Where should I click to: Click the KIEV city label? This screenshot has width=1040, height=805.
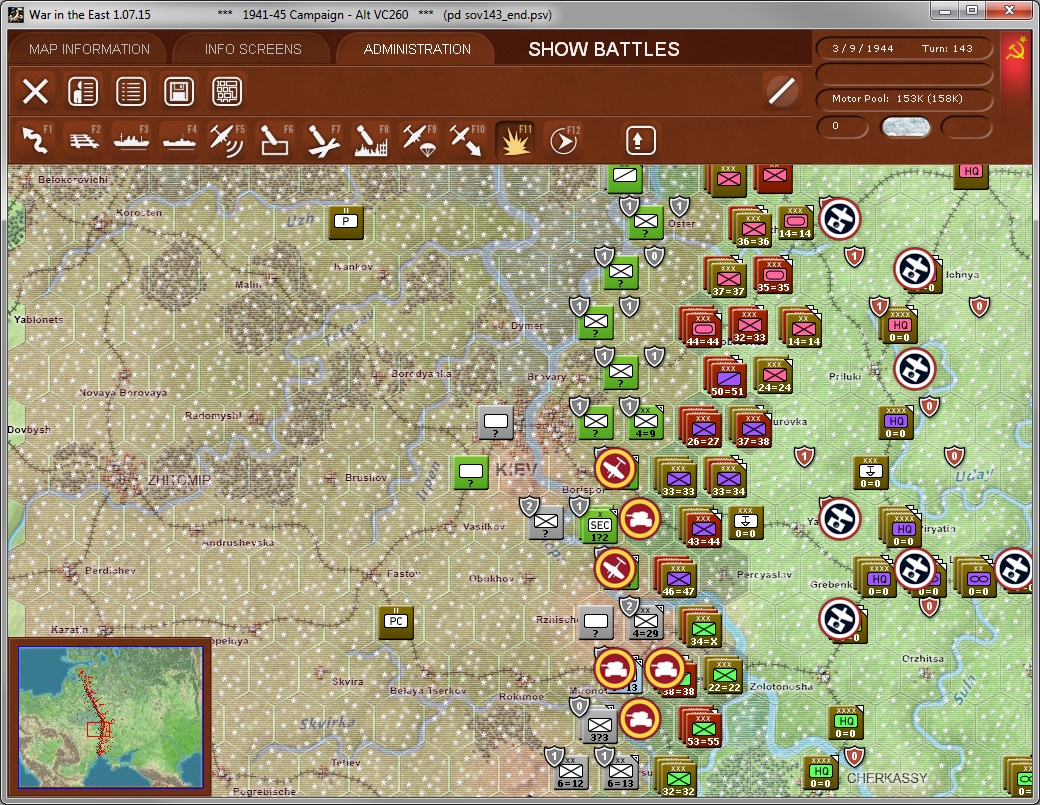tap(516, 470)
